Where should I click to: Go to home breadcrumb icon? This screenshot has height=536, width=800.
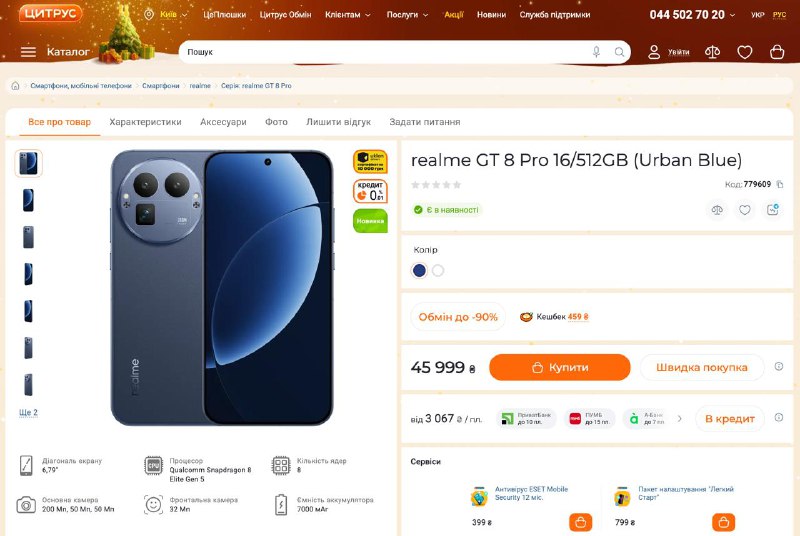click(x=15, y=86)
